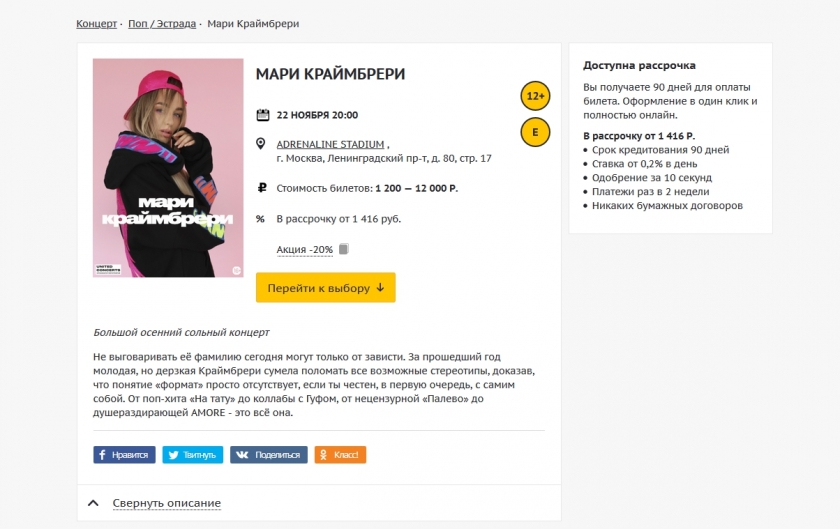Open the ADRENALINE STADIUM venue link

pos(330,144)
